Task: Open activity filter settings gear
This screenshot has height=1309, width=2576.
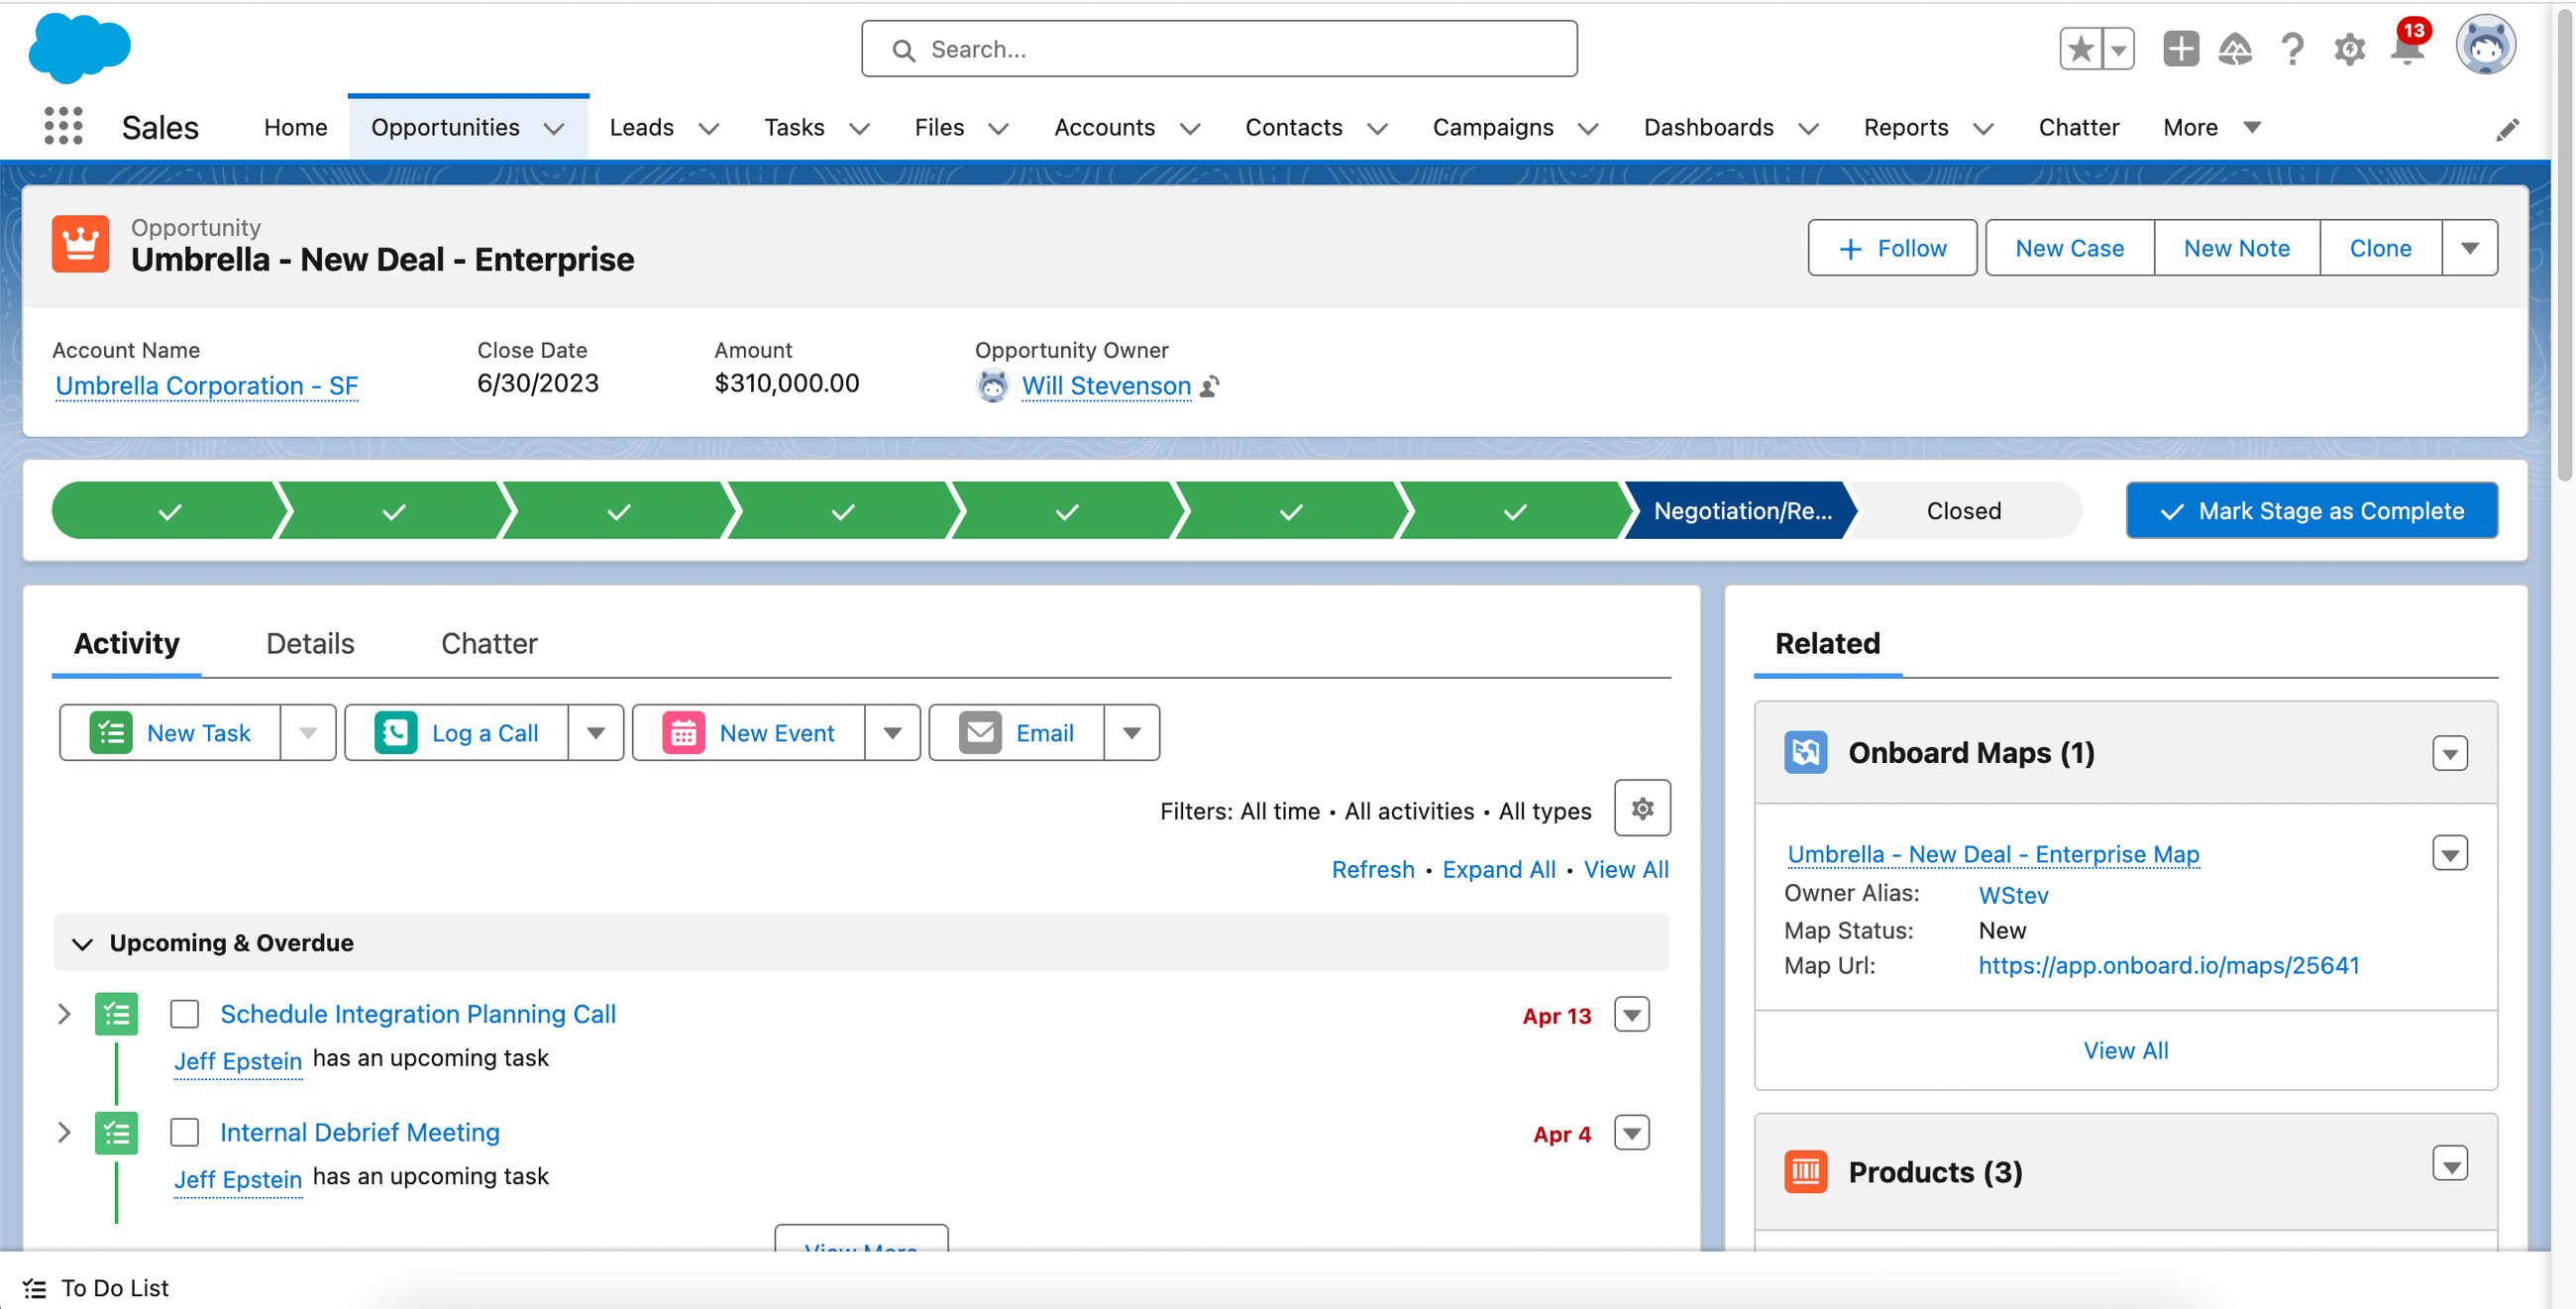Action: pos(1641,808)
